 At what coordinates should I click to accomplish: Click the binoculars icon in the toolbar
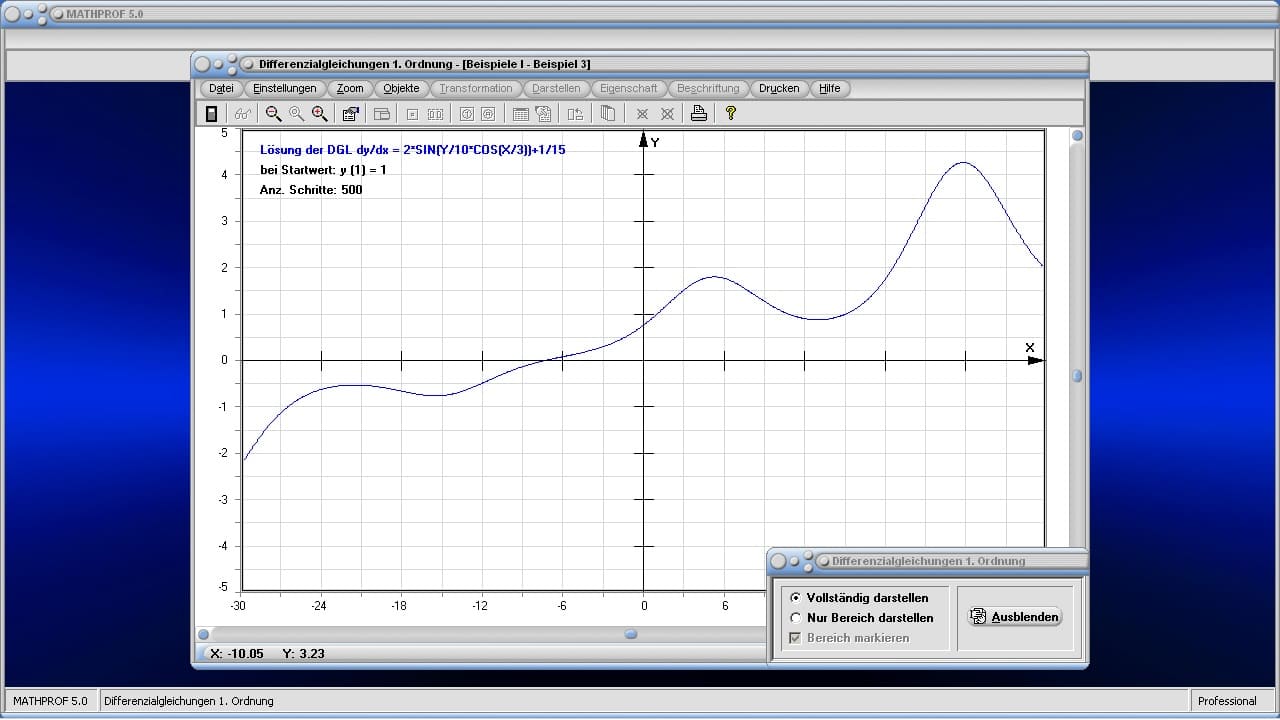pos(242,114)
